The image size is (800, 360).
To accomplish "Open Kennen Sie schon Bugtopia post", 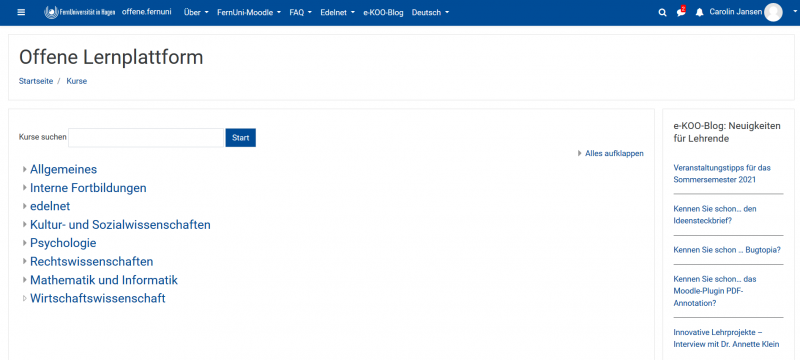I will [727, 250].
